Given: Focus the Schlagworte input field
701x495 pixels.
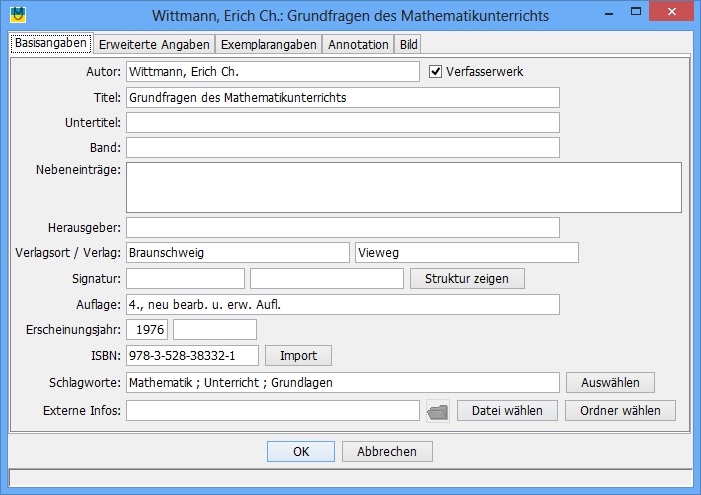Looking at the screenshot, I should pyautogui.click(x=343, y=383).
